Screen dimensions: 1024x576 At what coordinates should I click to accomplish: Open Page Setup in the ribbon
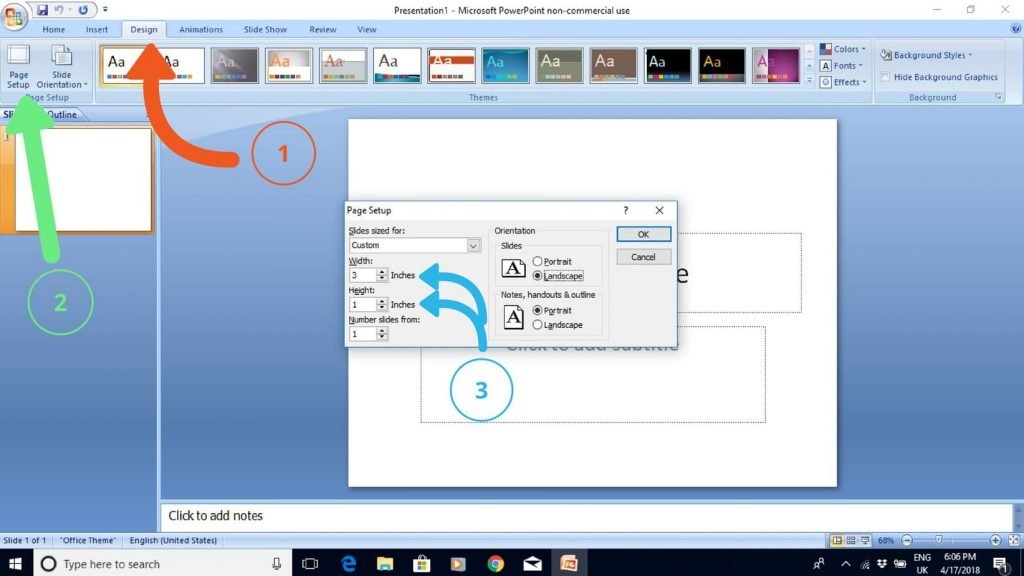pos(18,67)
